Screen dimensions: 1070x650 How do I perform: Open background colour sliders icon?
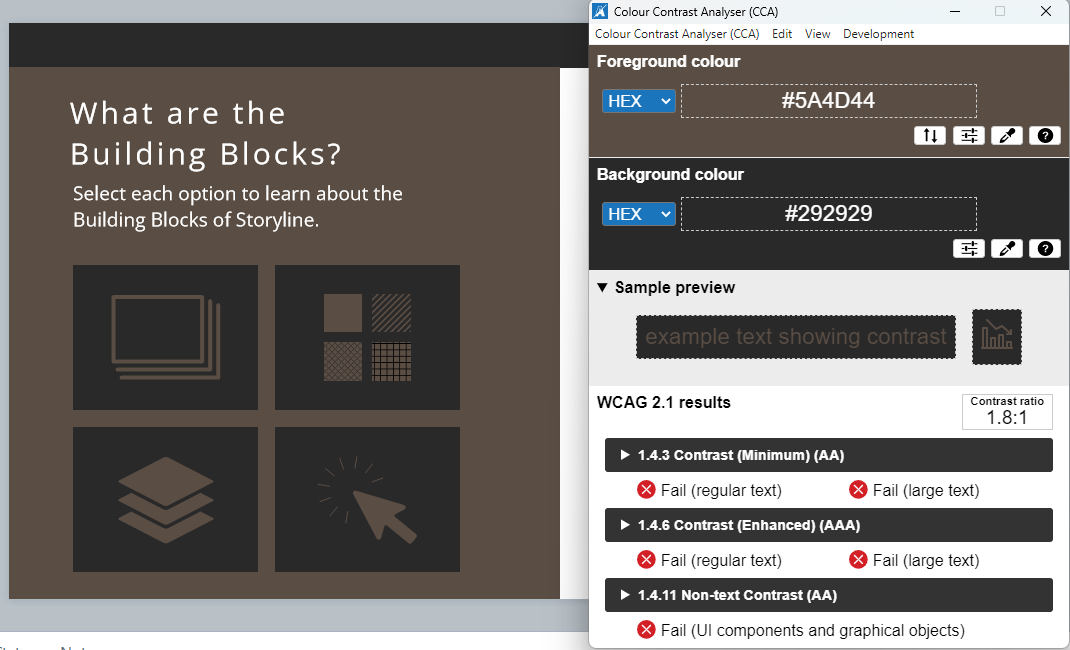coord(969,248)
